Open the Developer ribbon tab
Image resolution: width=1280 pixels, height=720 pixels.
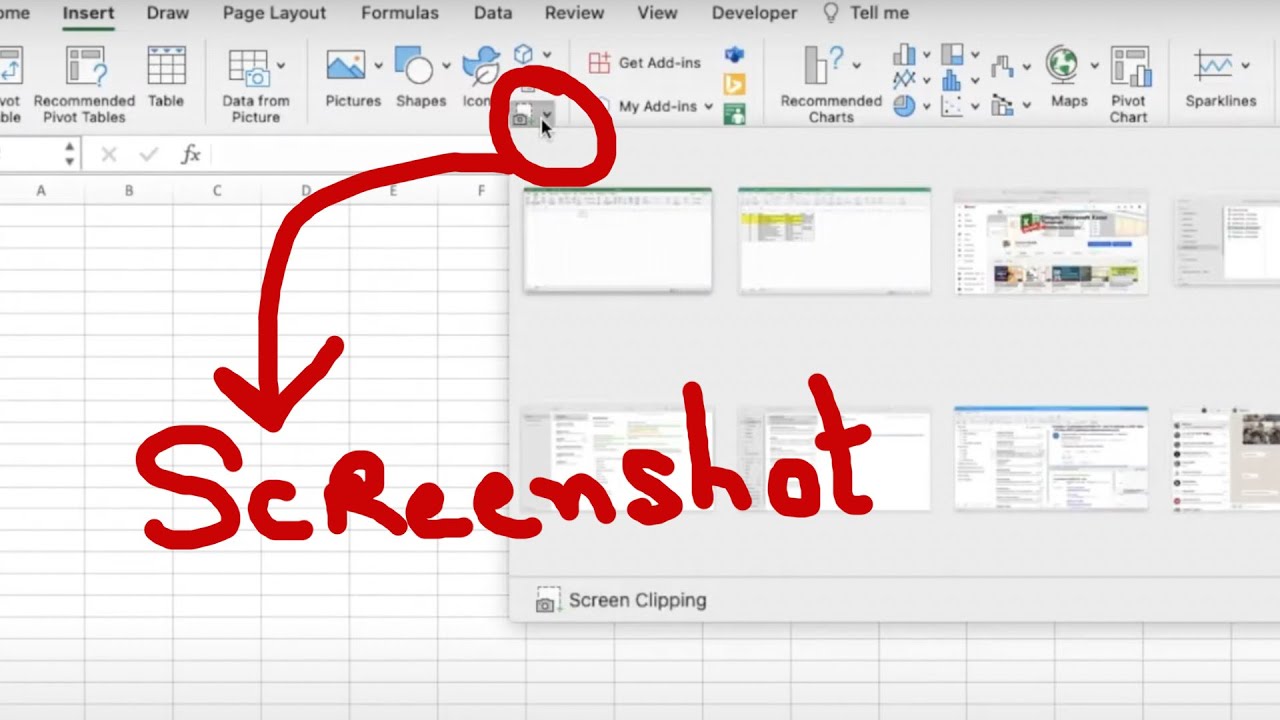[x=754, y=13]
